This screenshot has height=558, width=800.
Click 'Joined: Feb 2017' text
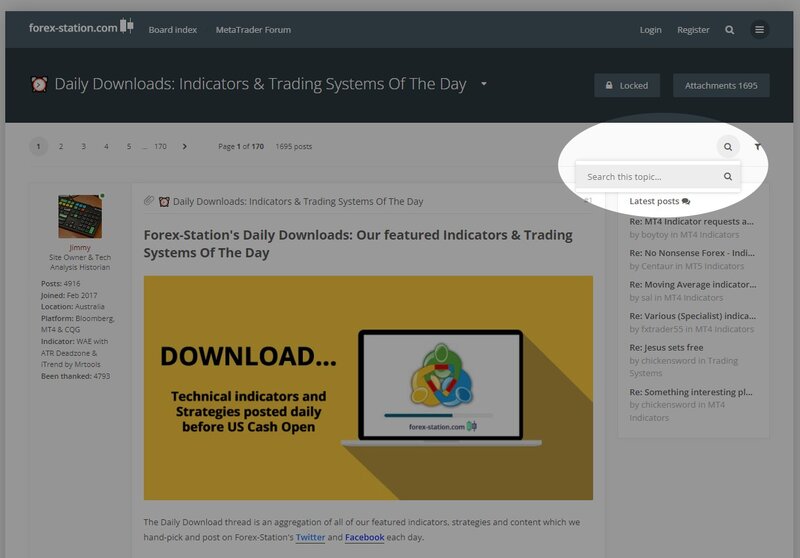coord(69,295)
